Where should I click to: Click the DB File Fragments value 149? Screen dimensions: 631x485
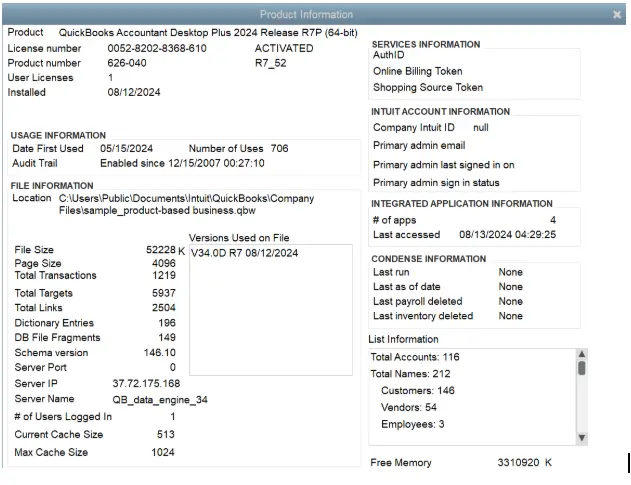point(167,337)
